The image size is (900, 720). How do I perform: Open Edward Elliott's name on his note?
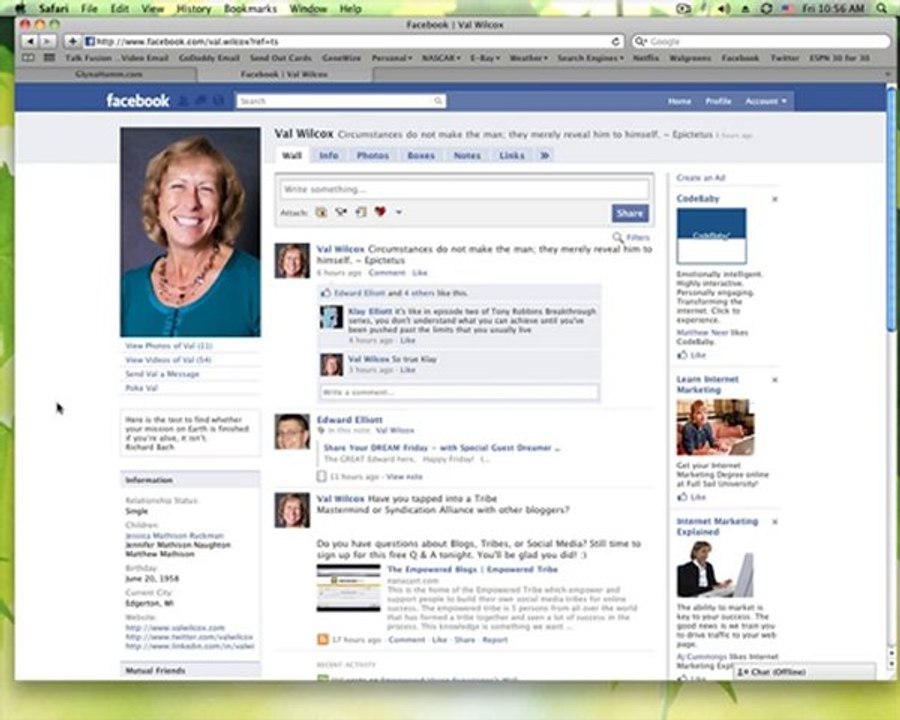point(350,420)
